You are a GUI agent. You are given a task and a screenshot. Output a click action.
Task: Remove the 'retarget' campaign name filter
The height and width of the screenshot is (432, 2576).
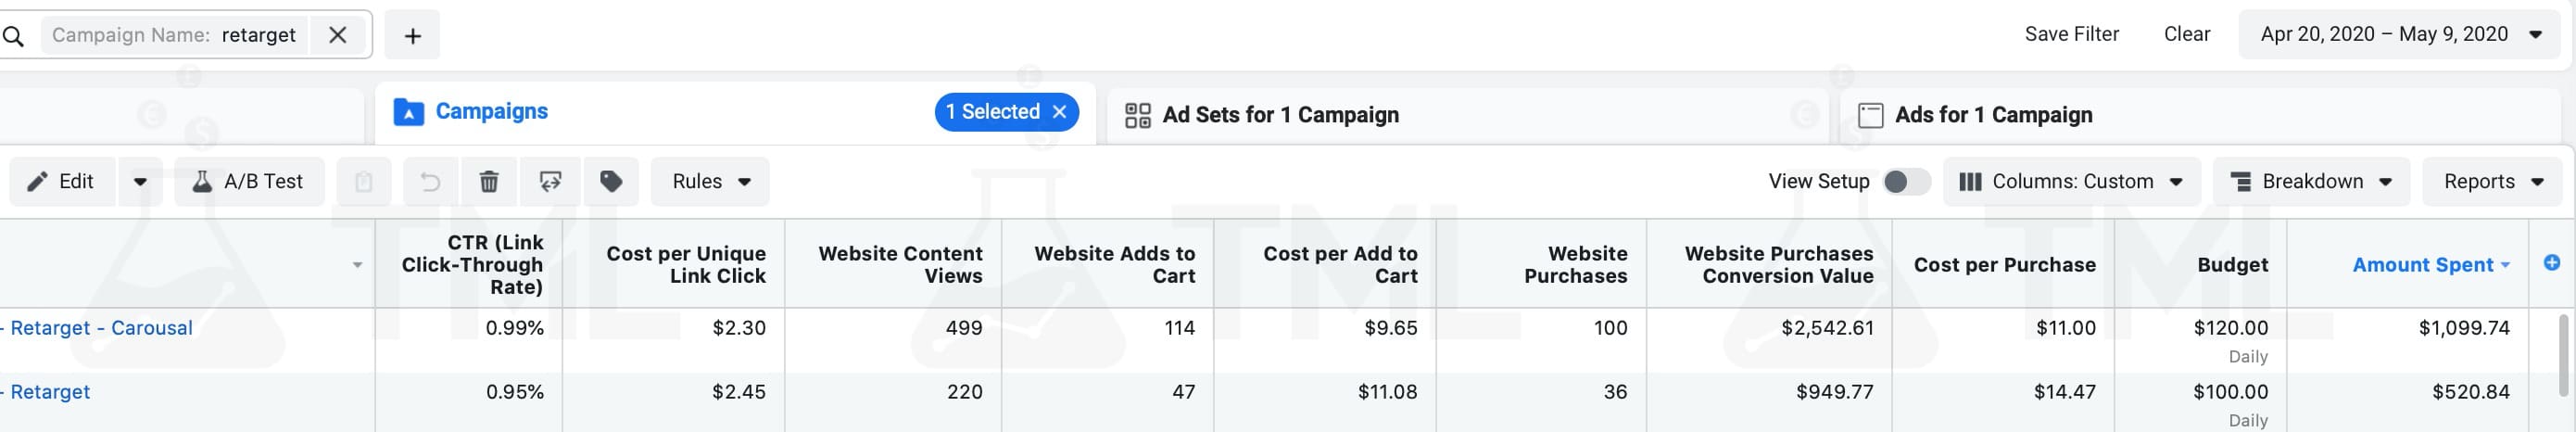[x=338, y=35]
